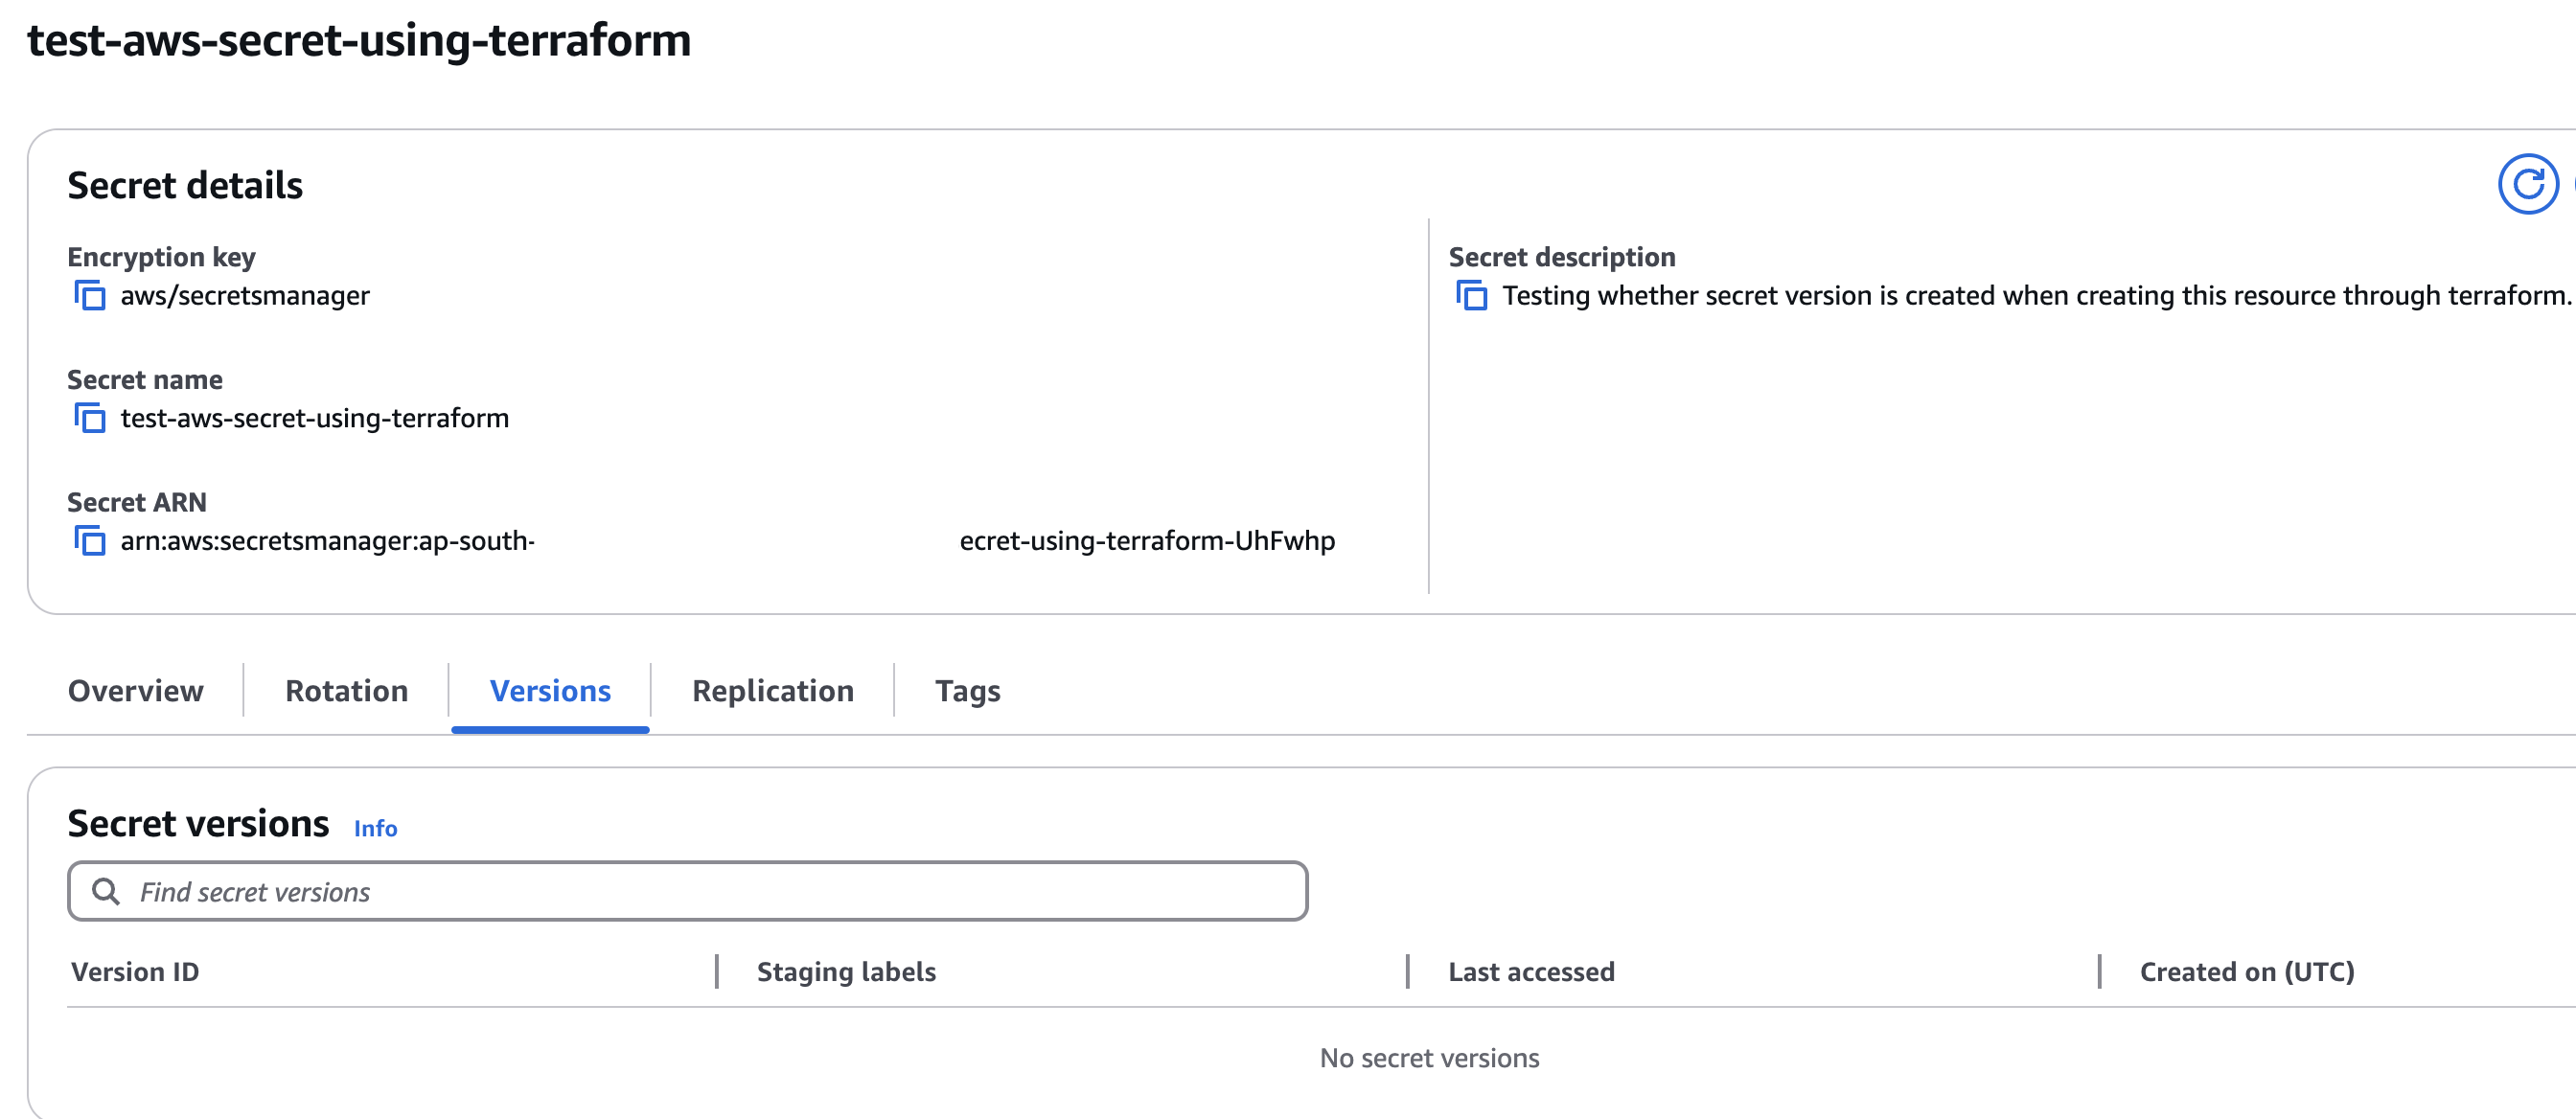Click the Last accessed column header
2576x1119 pixels.
[x=1531, y=972]
